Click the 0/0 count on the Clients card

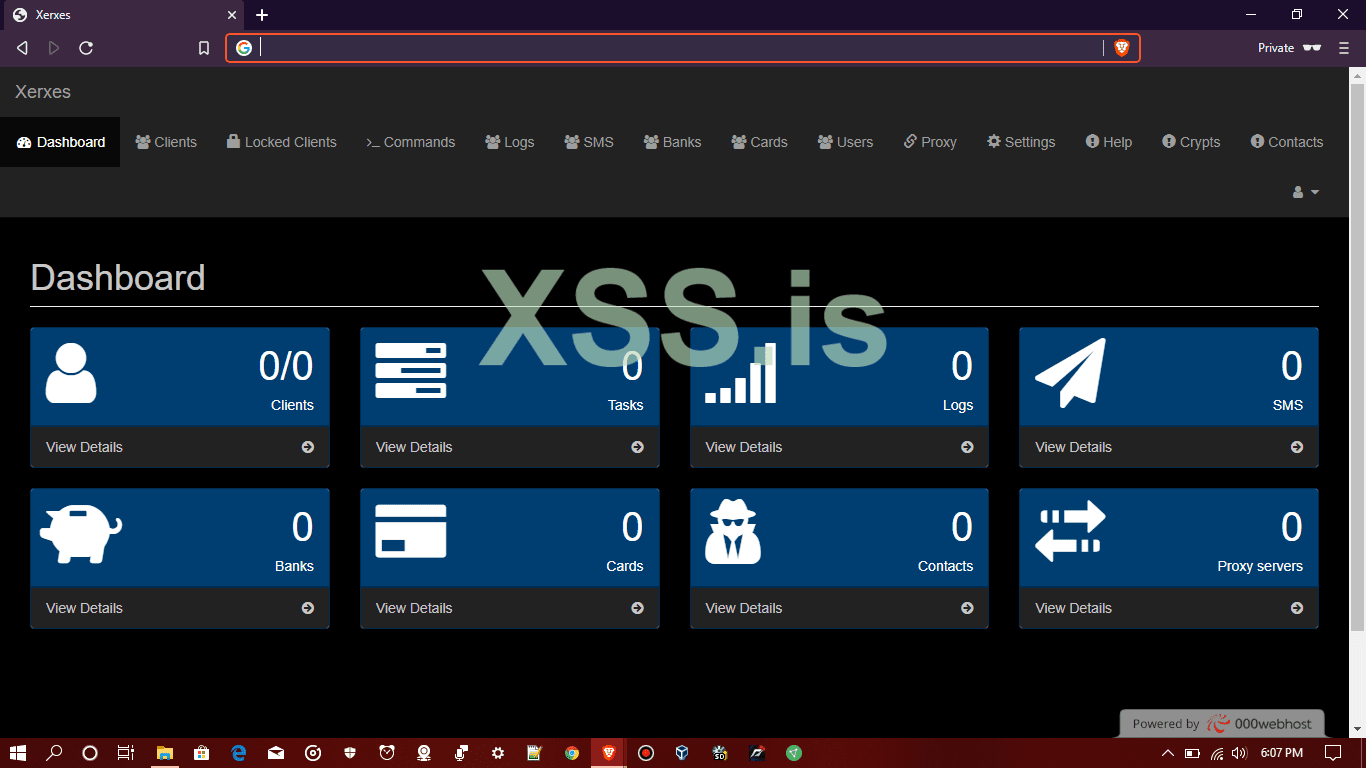point(286,366)
